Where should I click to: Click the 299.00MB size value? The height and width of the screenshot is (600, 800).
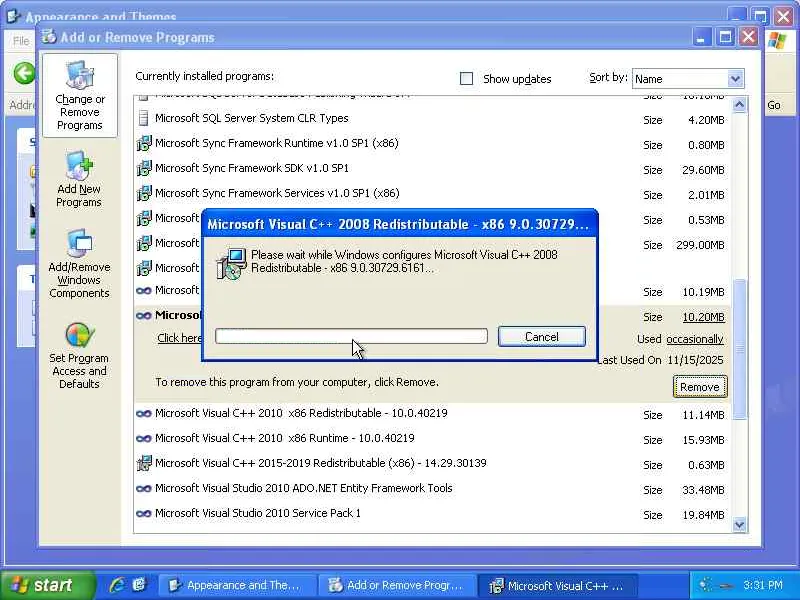click(x=700, y=245)
